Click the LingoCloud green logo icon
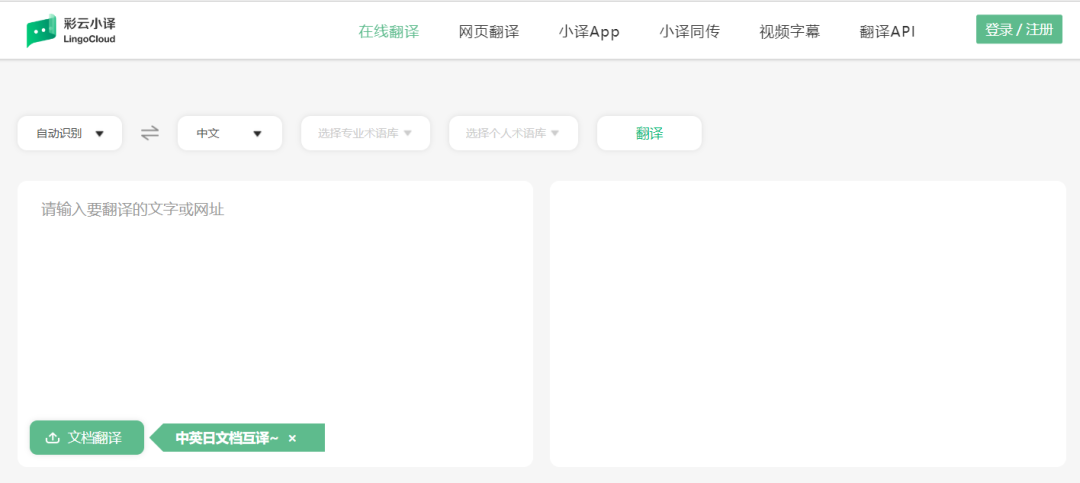Image resolution: width=1080 pixels, height=483 pixels. coord(41,31)
